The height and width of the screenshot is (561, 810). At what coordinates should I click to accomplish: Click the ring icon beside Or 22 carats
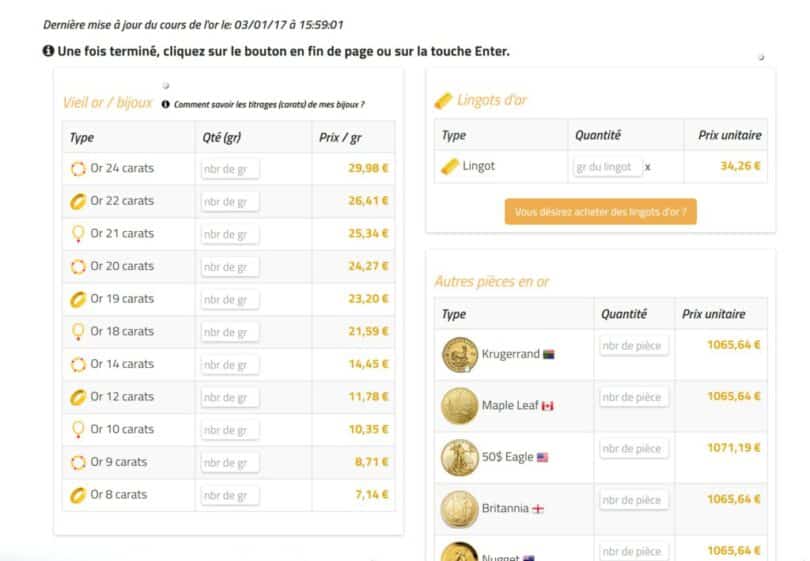coord(78,201)
